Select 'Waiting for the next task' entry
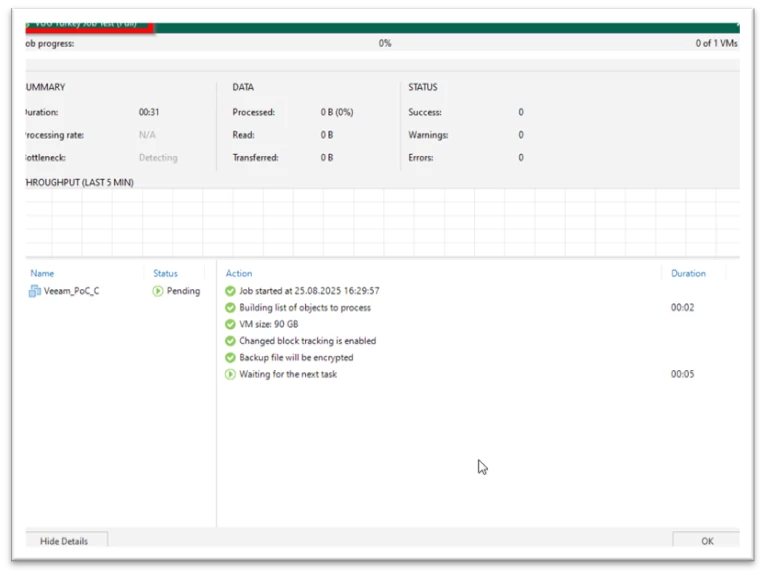 (x=288, y=374)
